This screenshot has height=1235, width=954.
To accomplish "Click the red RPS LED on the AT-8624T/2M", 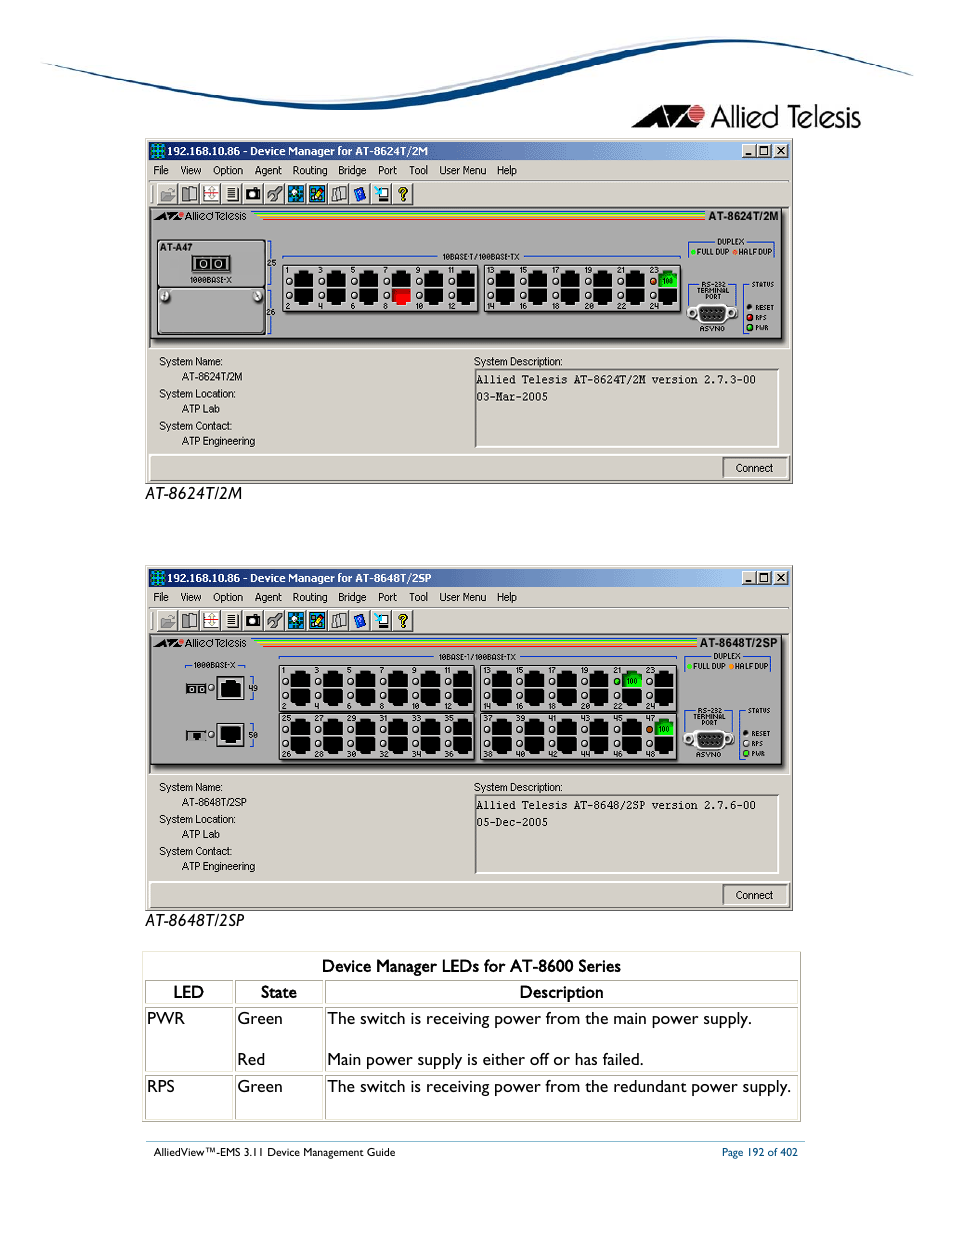I will 750,318.
